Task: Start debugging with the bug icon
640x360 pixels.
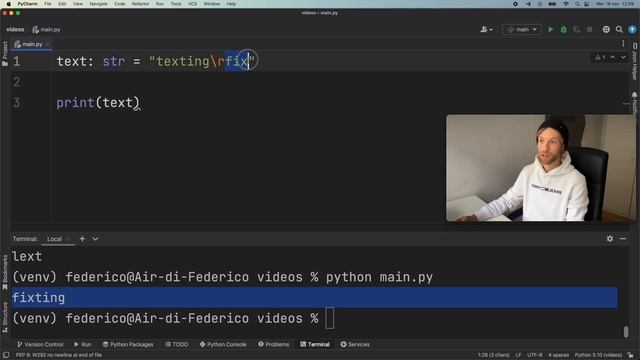Action: pyautogui.click(x=564, y=29)
